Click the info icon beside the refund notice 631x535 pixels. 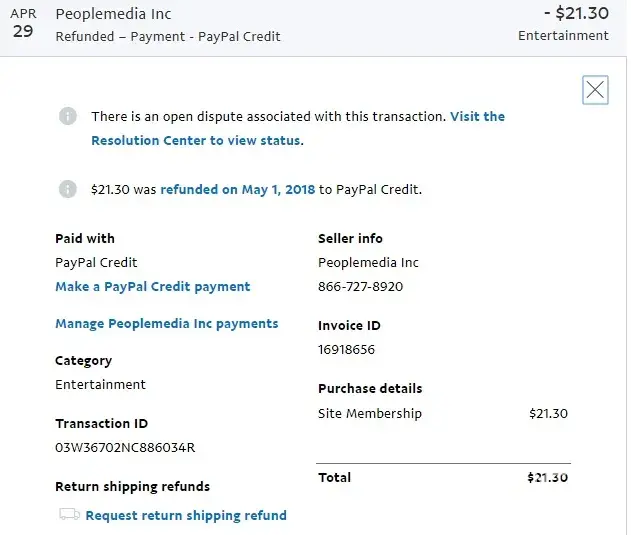(x=68, y=189)
